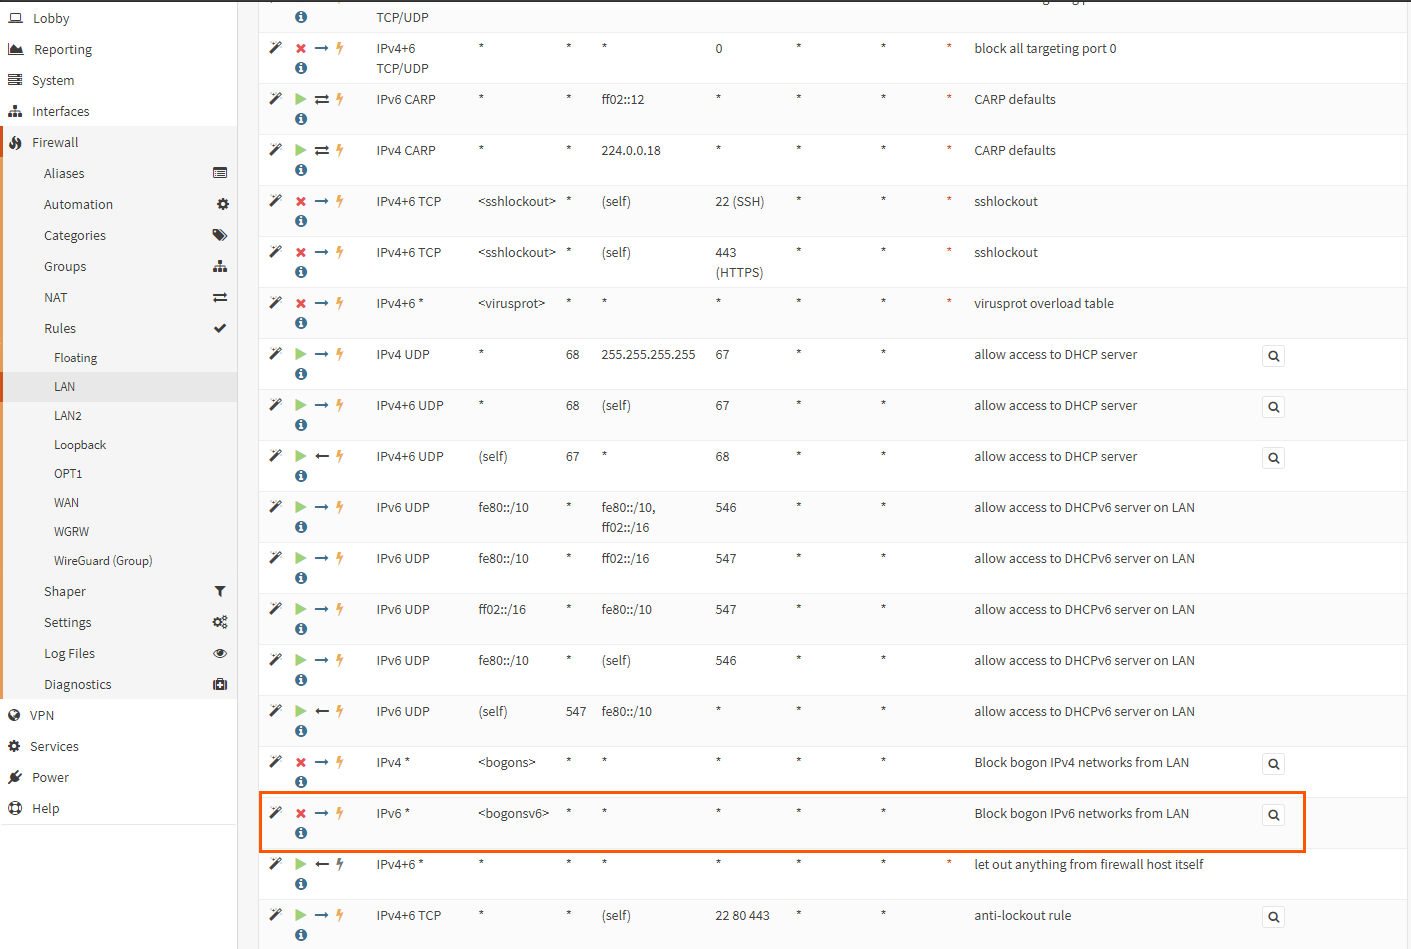Click the Shaper filter icon in the sidebar
Viewport: 1411px width, 949px height.
point(220,590)
